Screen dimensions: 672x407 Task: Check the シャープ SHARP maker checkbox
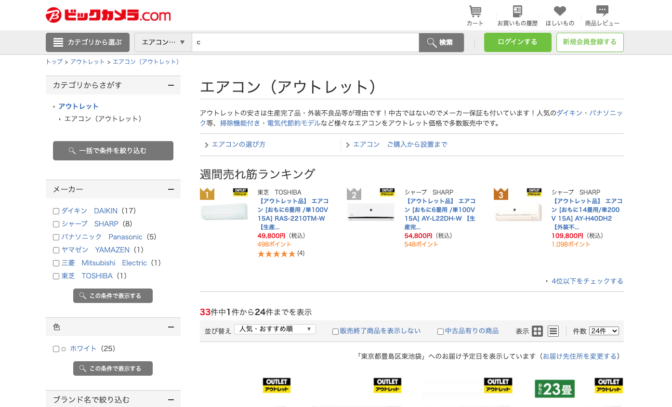(x=56, y=224)
